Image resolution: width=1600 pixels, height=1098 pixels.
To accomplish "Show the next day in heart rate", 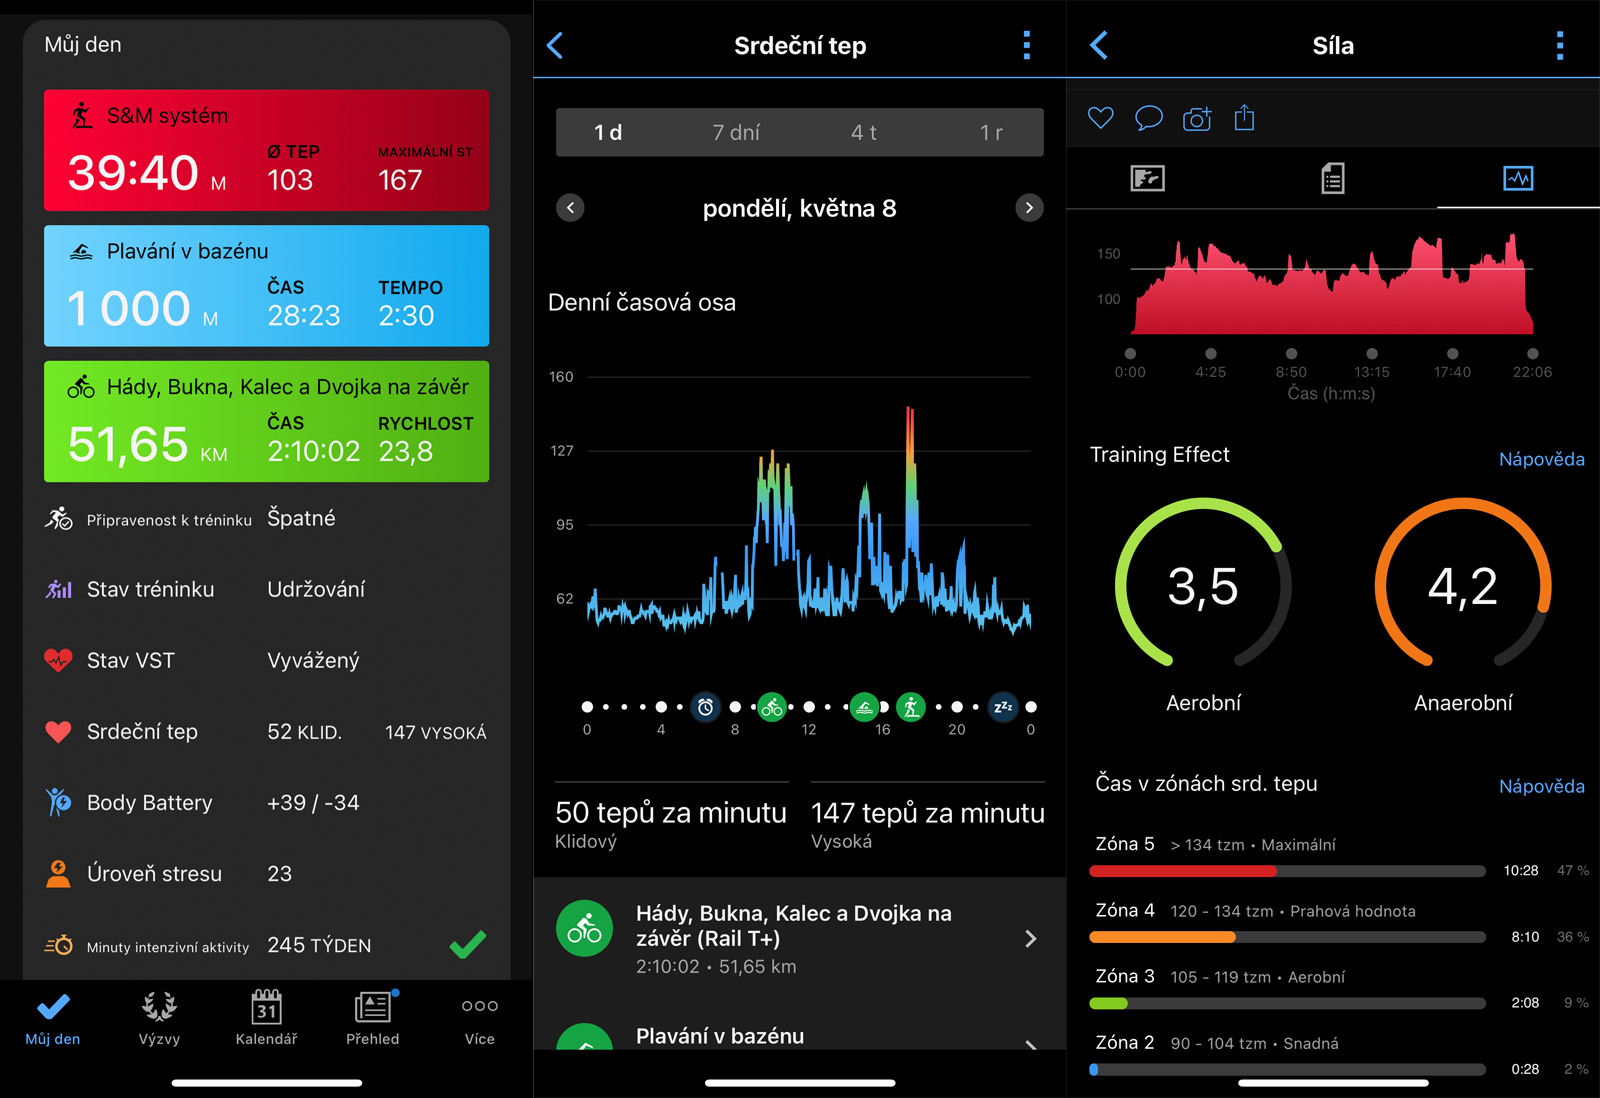I will click(x=1029, y=208).
